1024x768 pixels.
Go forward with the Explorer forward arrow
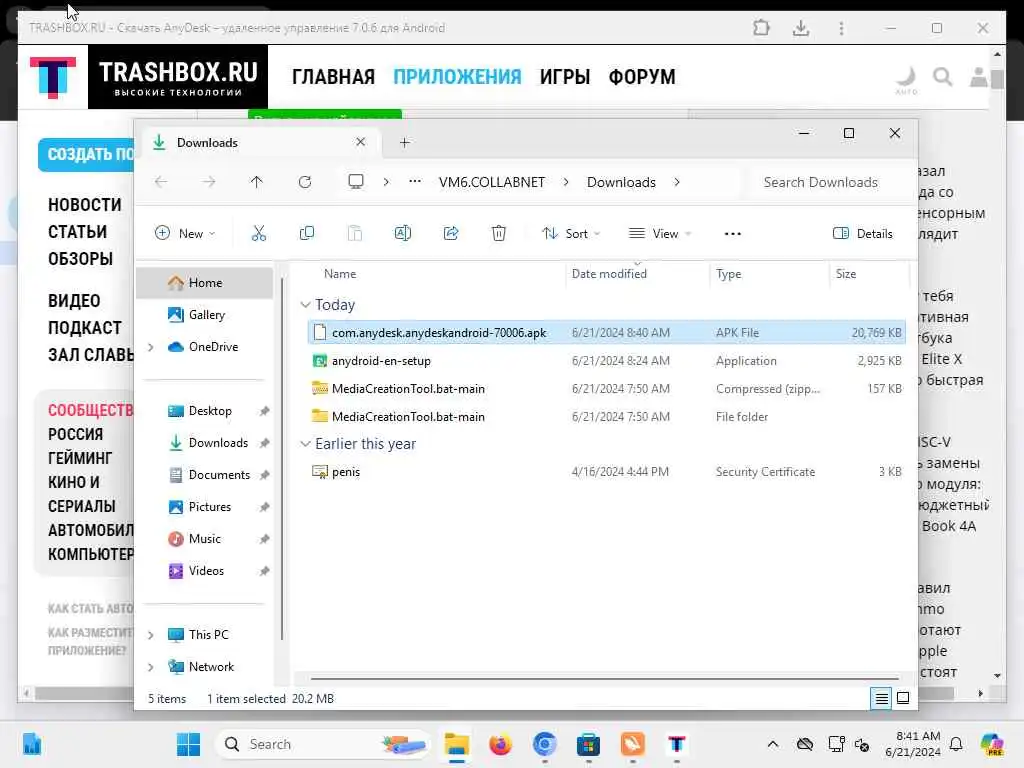pyautogui.click(x=208, y=182)
